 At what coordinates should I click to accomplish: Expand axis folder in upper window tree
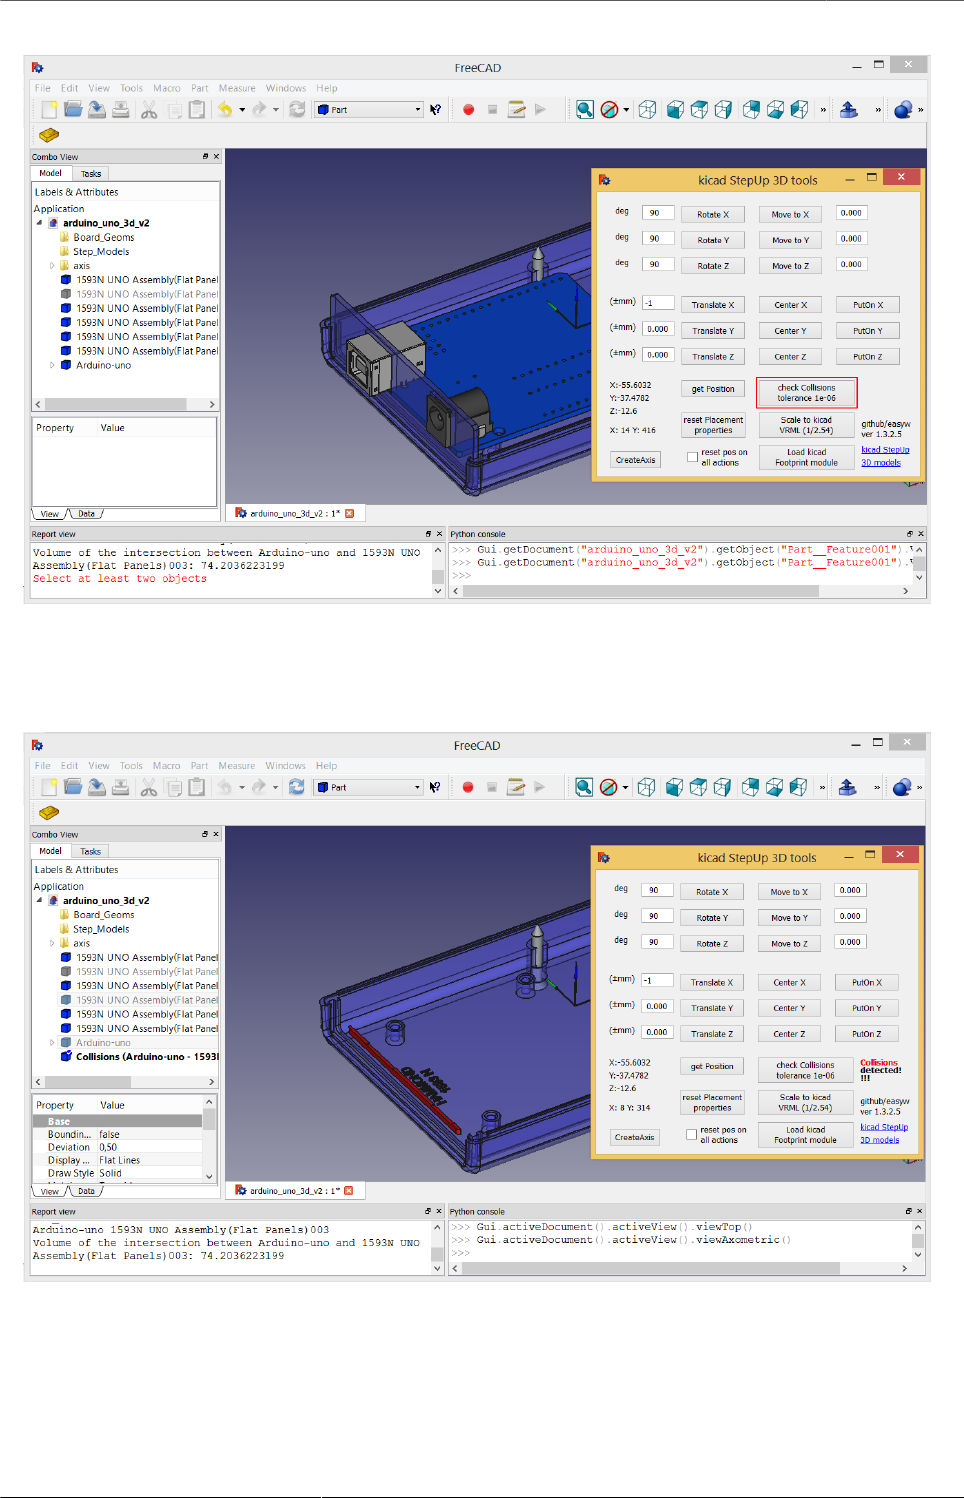52,266
